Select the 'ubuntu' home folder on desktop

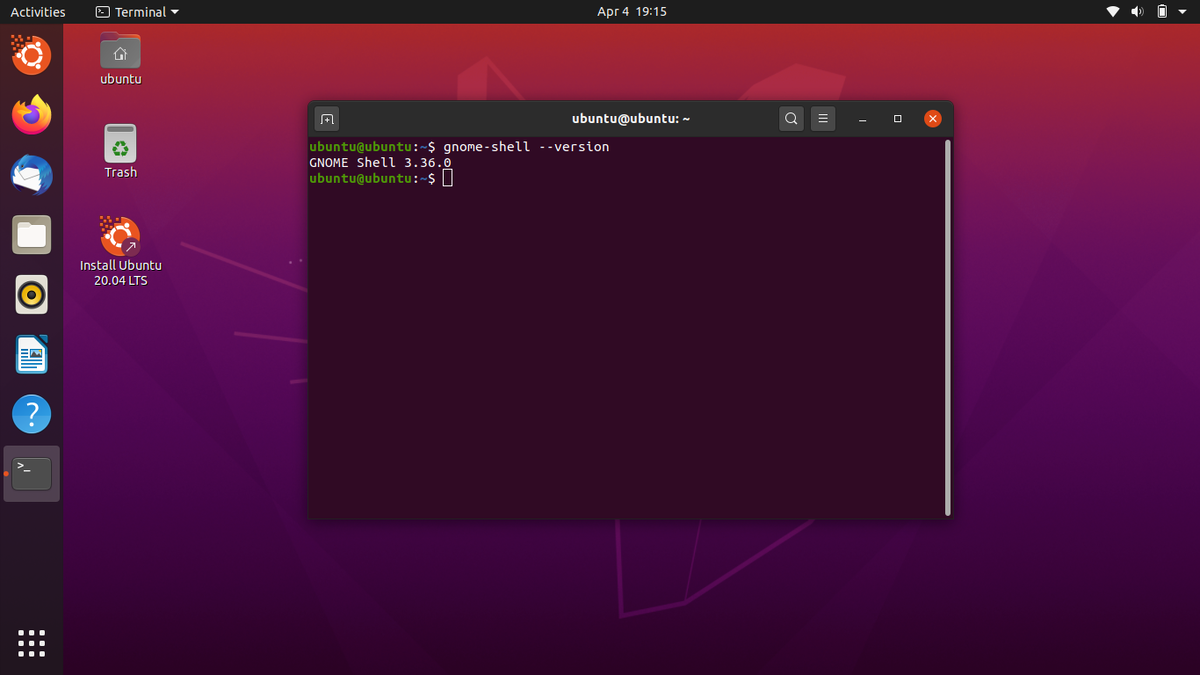121,59
